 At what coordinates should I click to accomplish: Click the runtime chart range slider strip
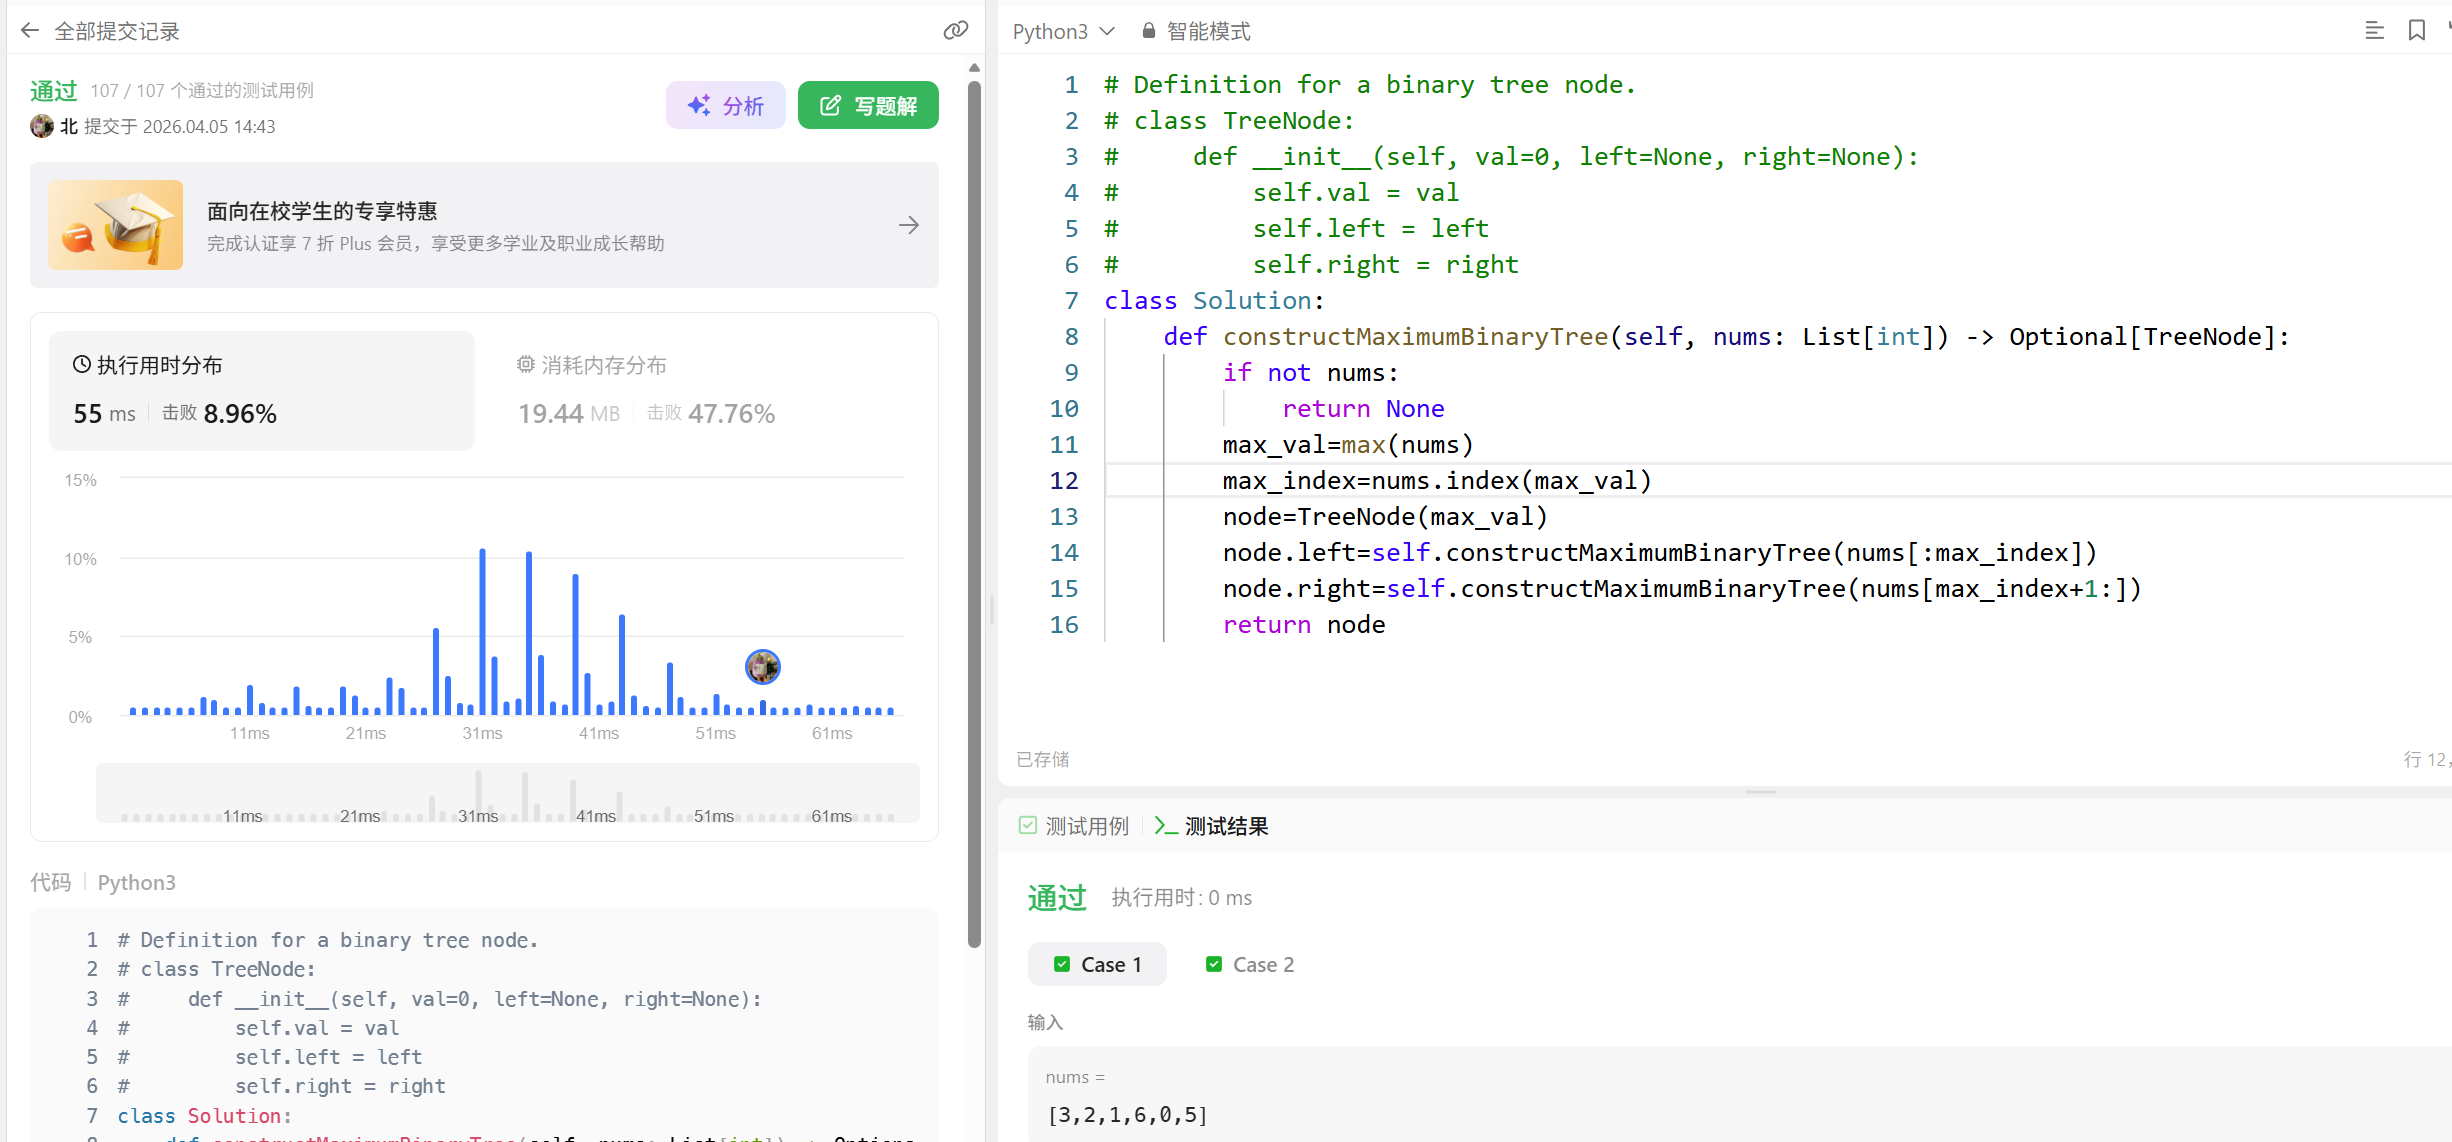(507, 793)
